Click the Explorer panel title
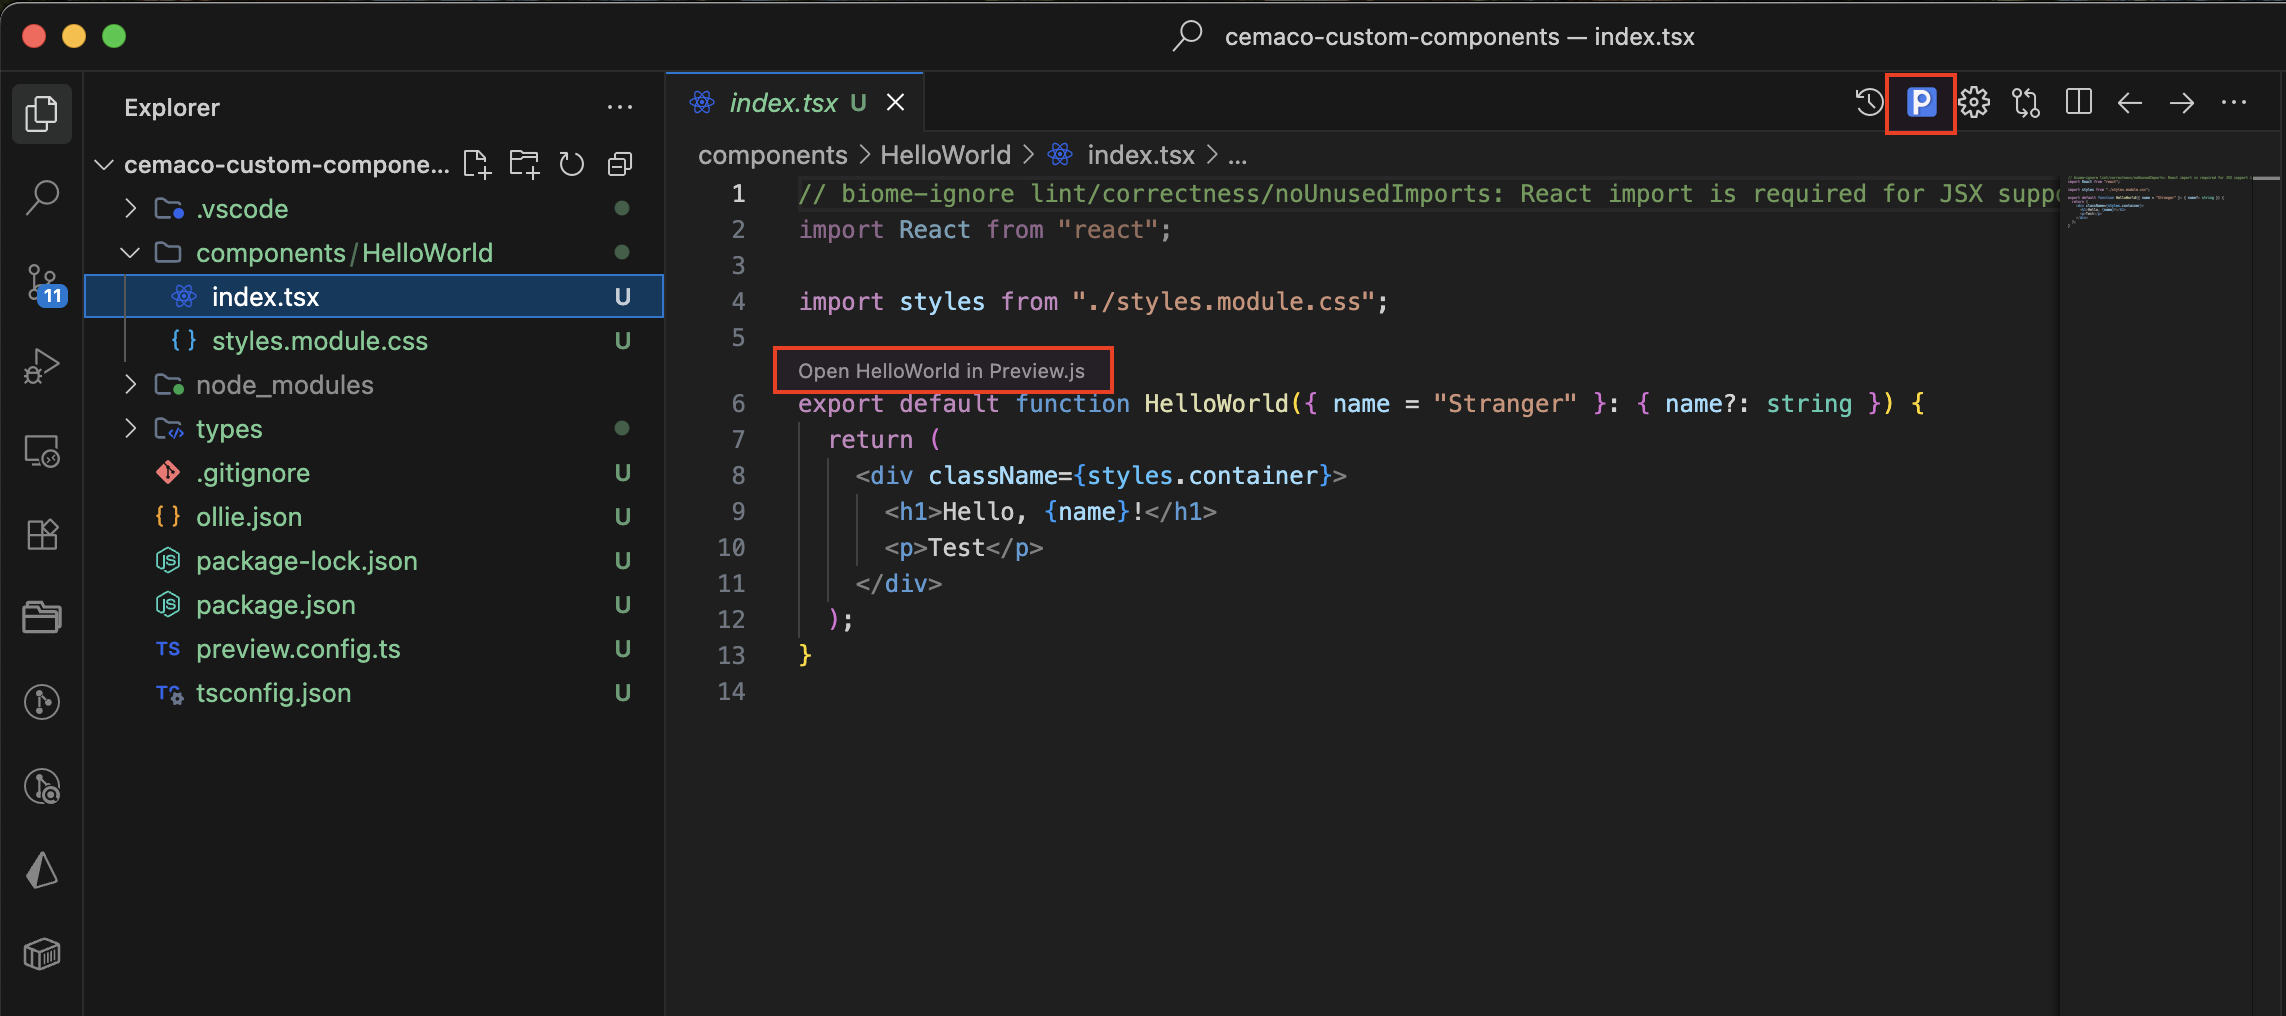2286x1016 pixels. coord(171,107)
